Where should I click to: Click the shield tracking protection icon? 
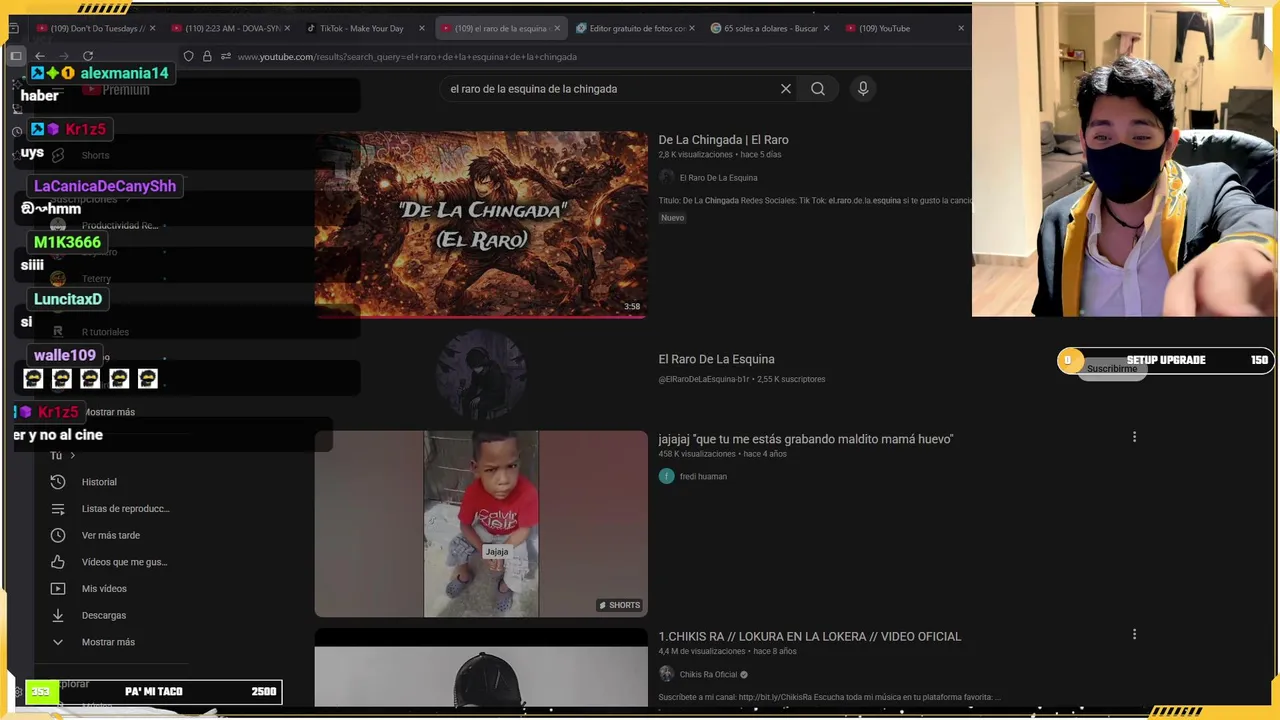click(x=188, y=56)
